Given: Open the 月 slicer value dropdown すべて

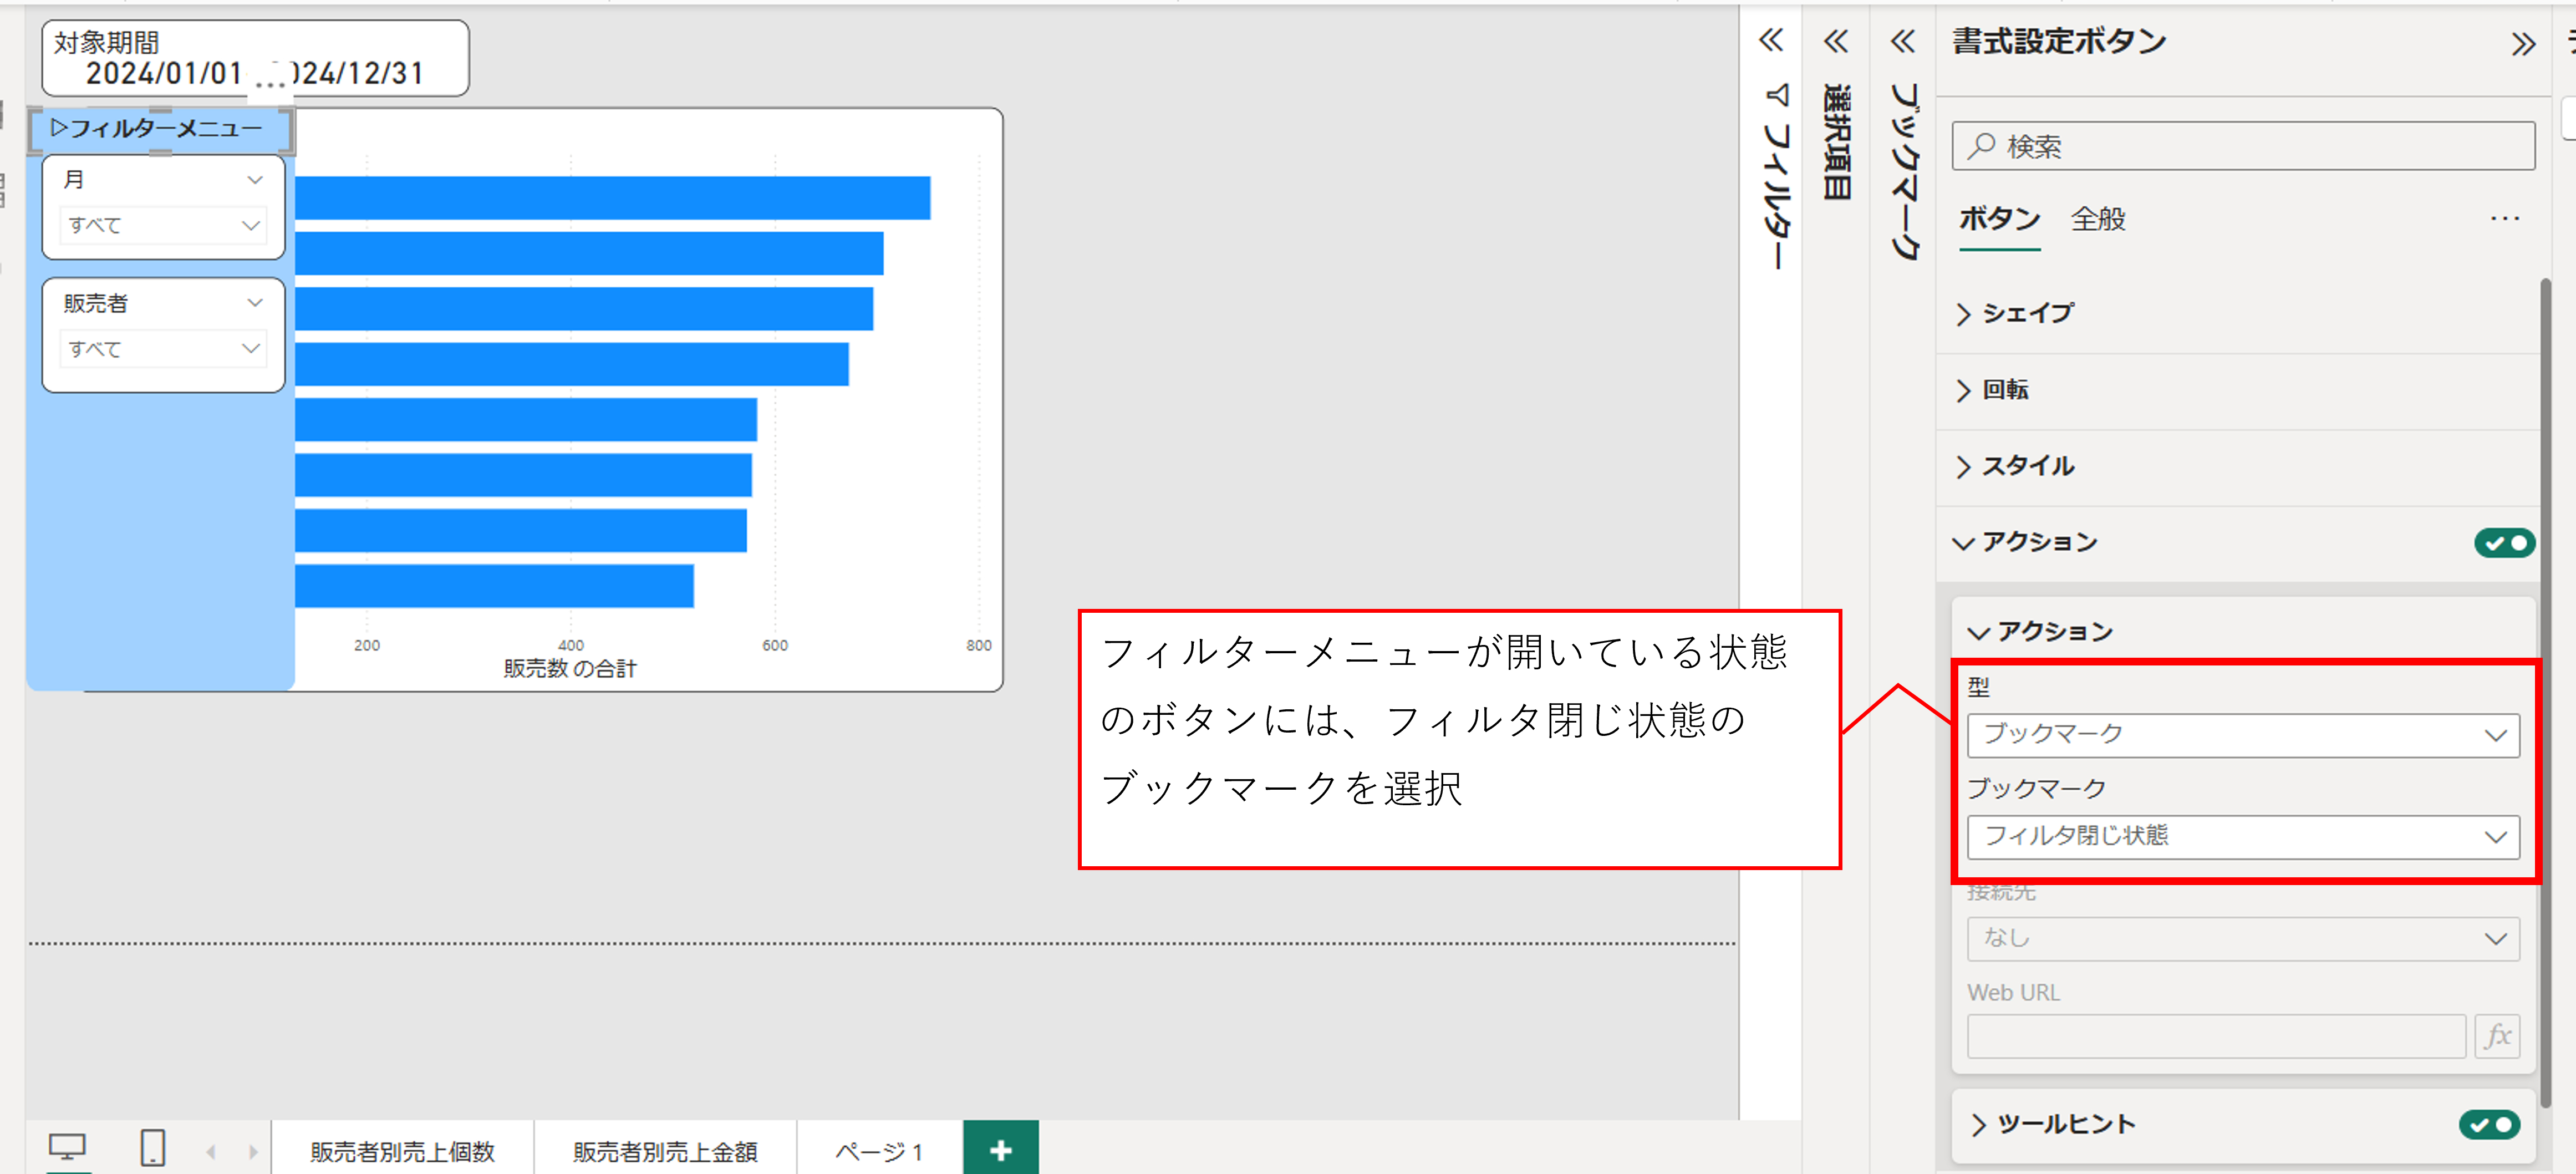Looking at the screenshot, I should point(164,225).
